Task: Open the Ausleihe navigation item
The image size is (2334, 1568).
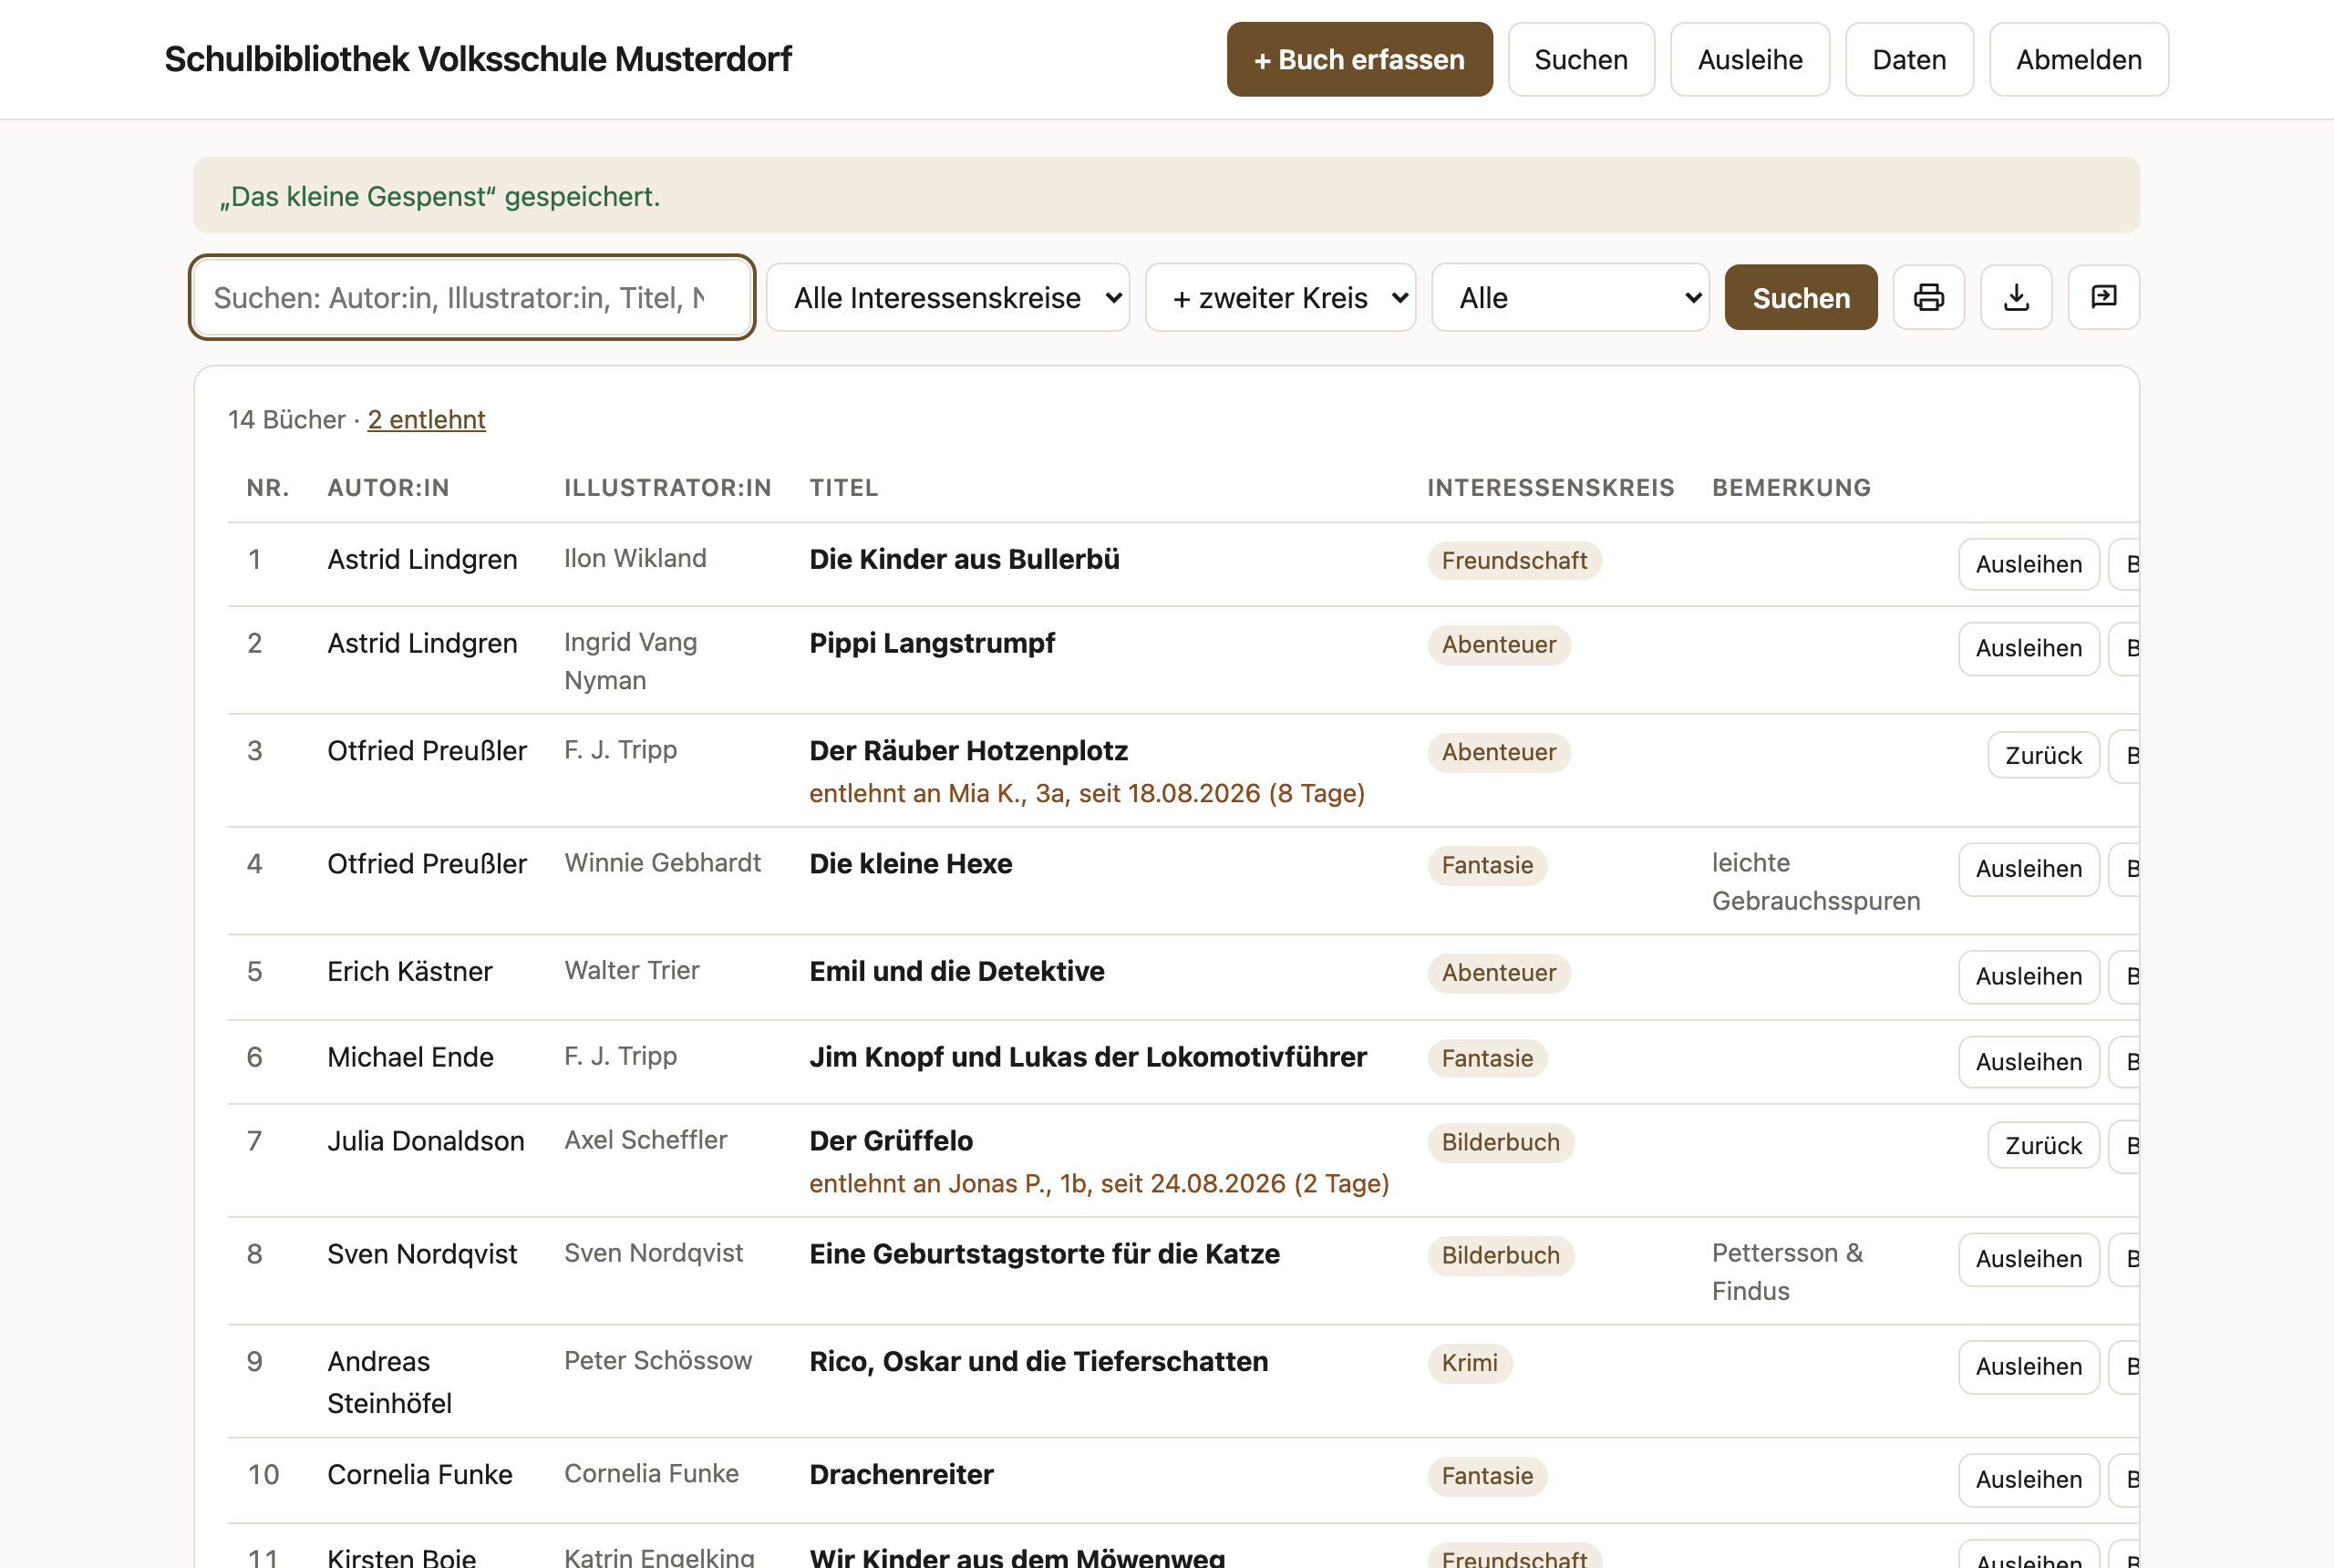Action: pyautogui.click(x=1750, y=59)
